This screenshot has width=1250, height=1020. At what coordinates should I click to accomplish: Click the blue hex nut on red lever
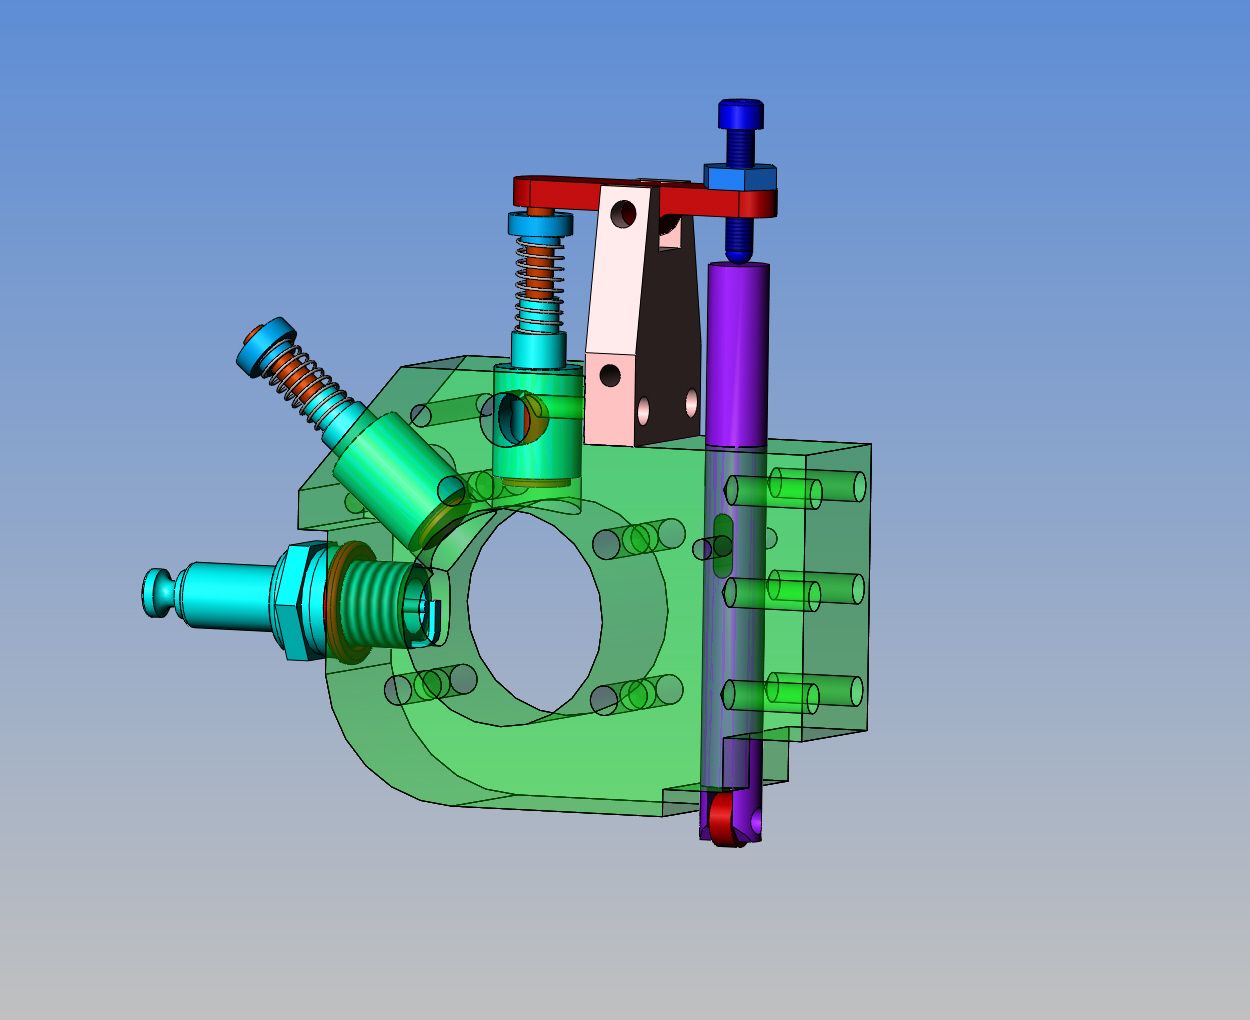pos(740,178)
